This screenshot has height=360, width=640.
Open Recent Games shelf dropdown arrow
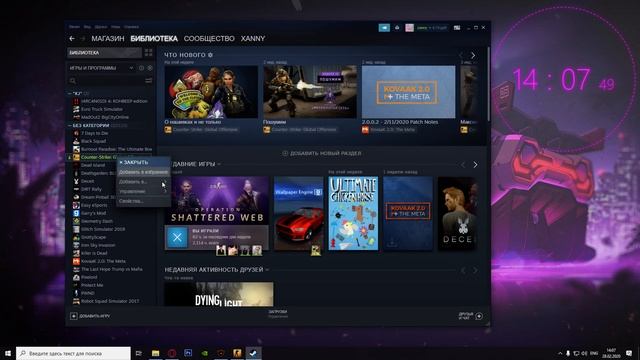[x=219, y=164]
